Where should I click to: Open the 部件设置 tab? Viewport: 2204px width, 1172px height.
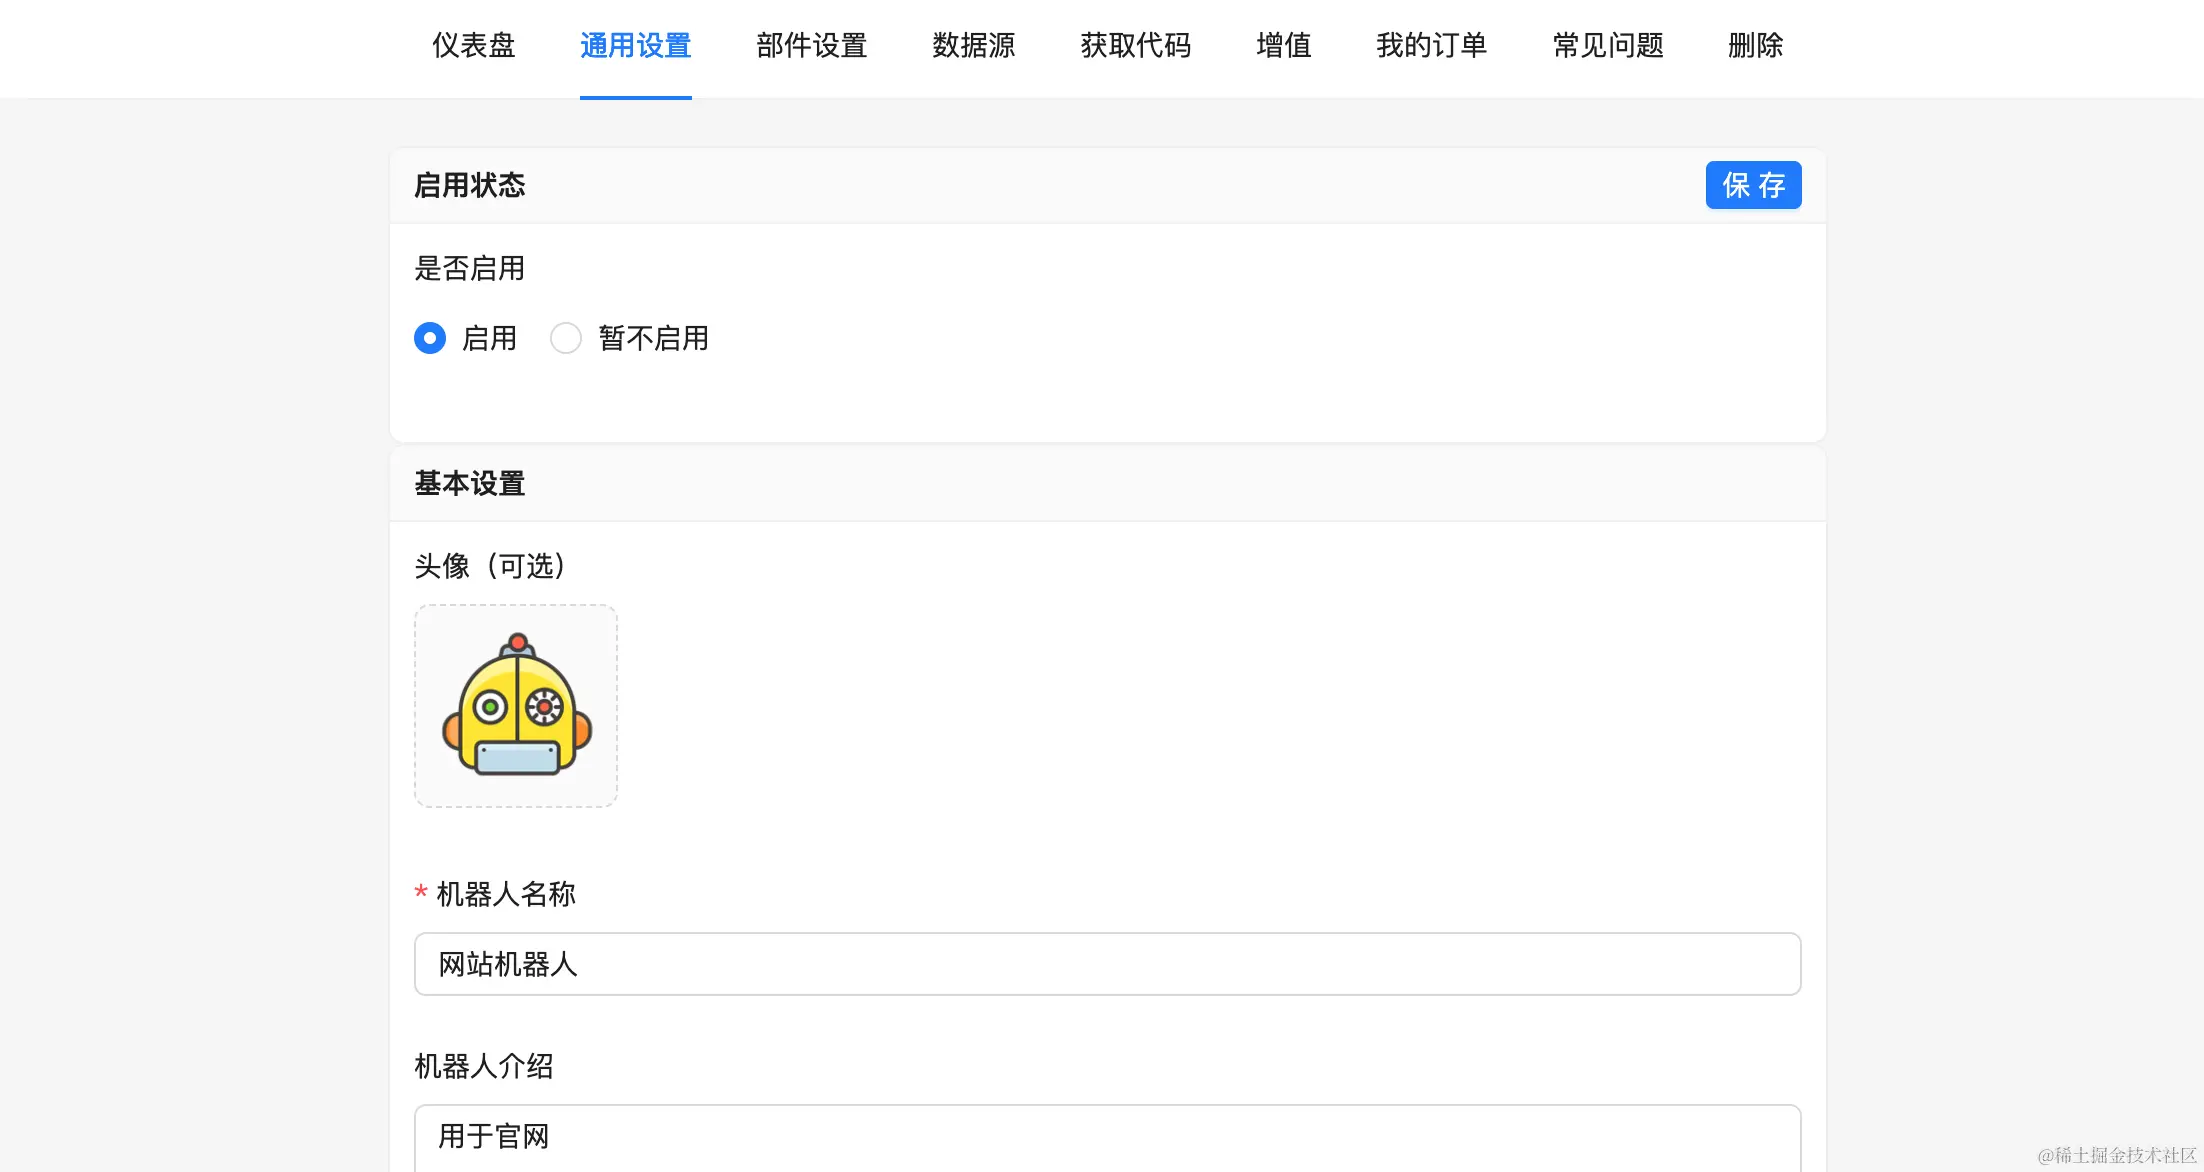811,46
